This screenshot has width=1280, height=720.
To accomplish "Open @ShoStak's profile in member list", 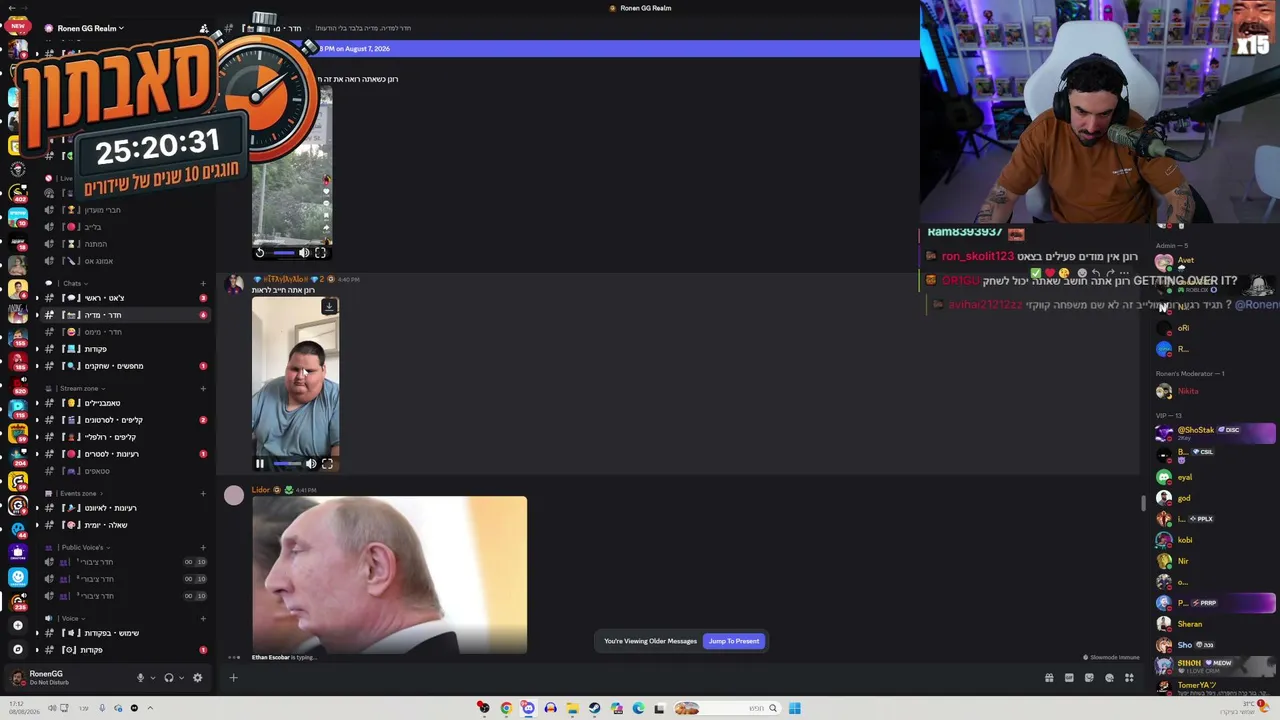I will pyautogui.click(x=1215, y=433).
